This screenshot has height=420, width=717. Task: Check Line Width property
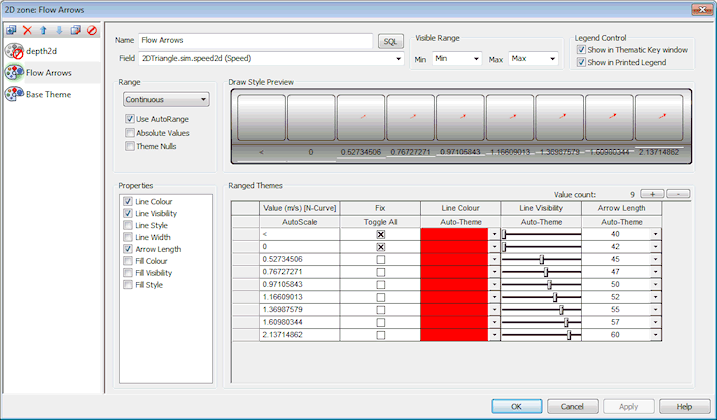pos(128,237)
